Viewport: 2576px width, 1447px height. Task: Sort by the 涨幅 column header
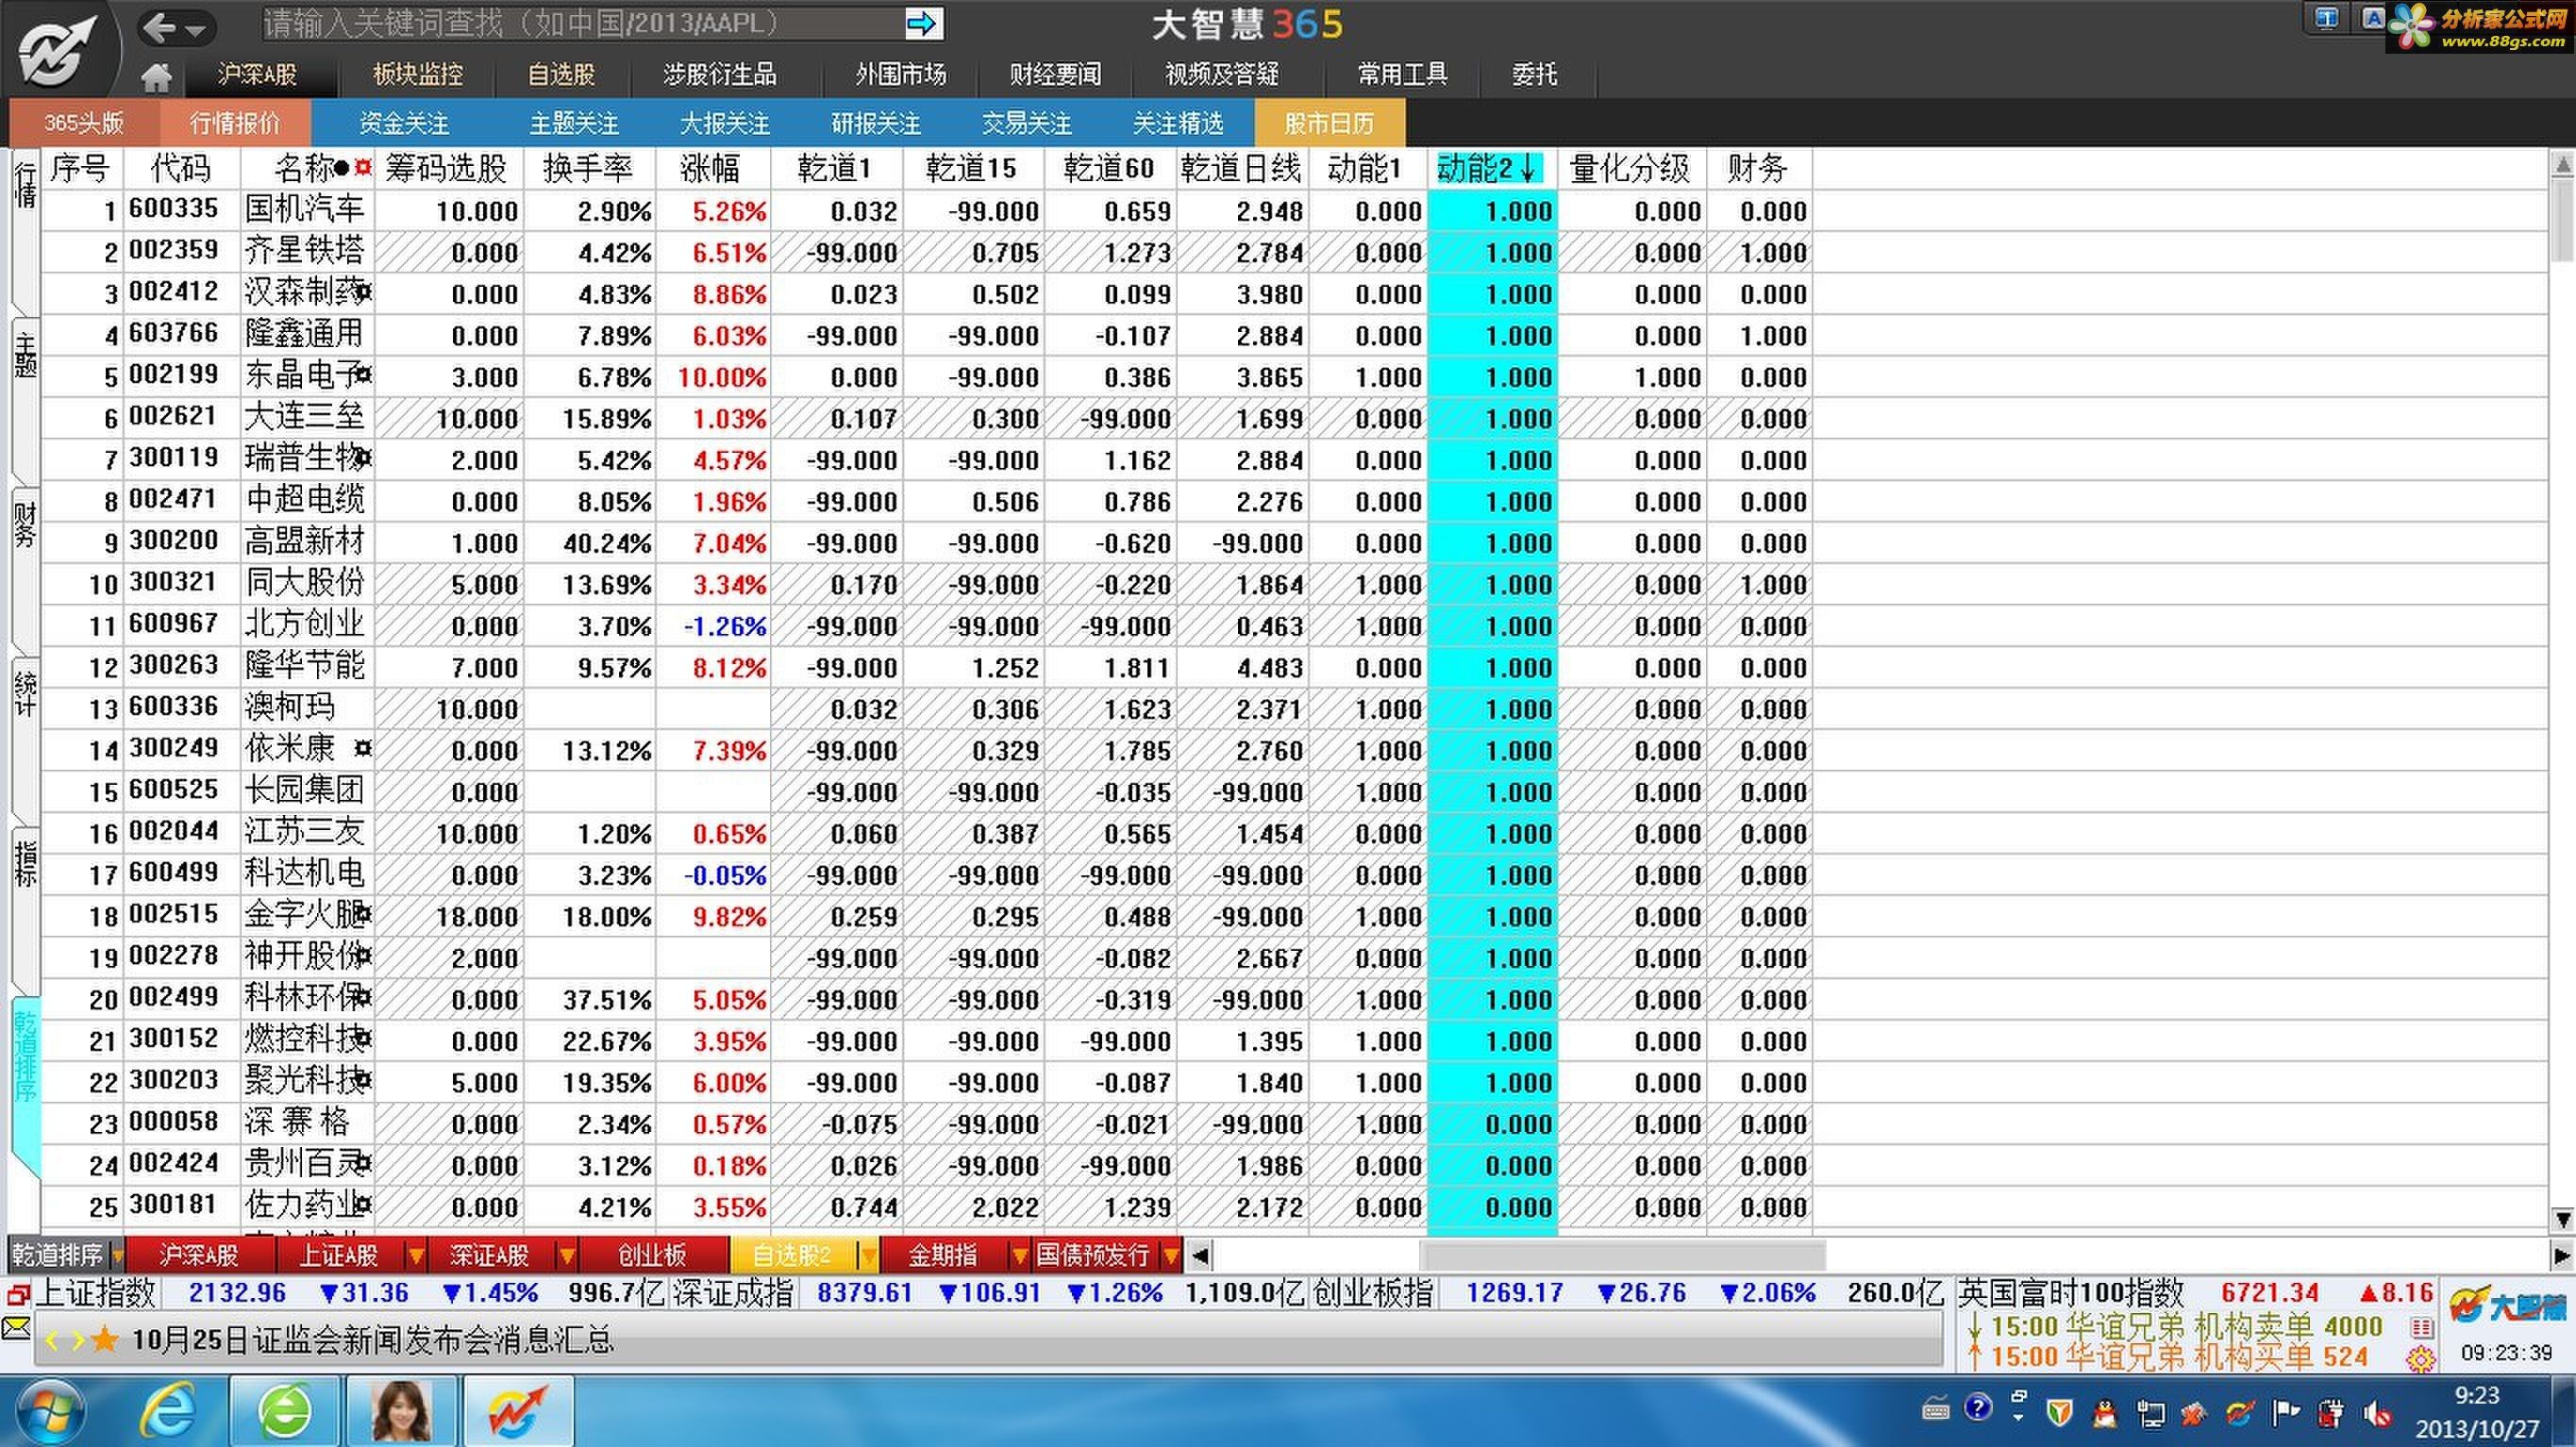pyautogui.click(x=711, y=168)
